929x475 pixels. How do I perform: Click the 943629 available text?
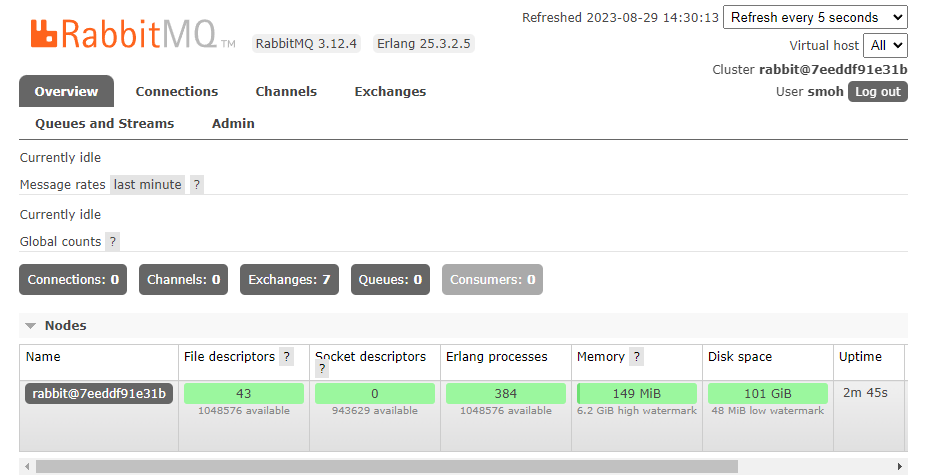(374, 410)
